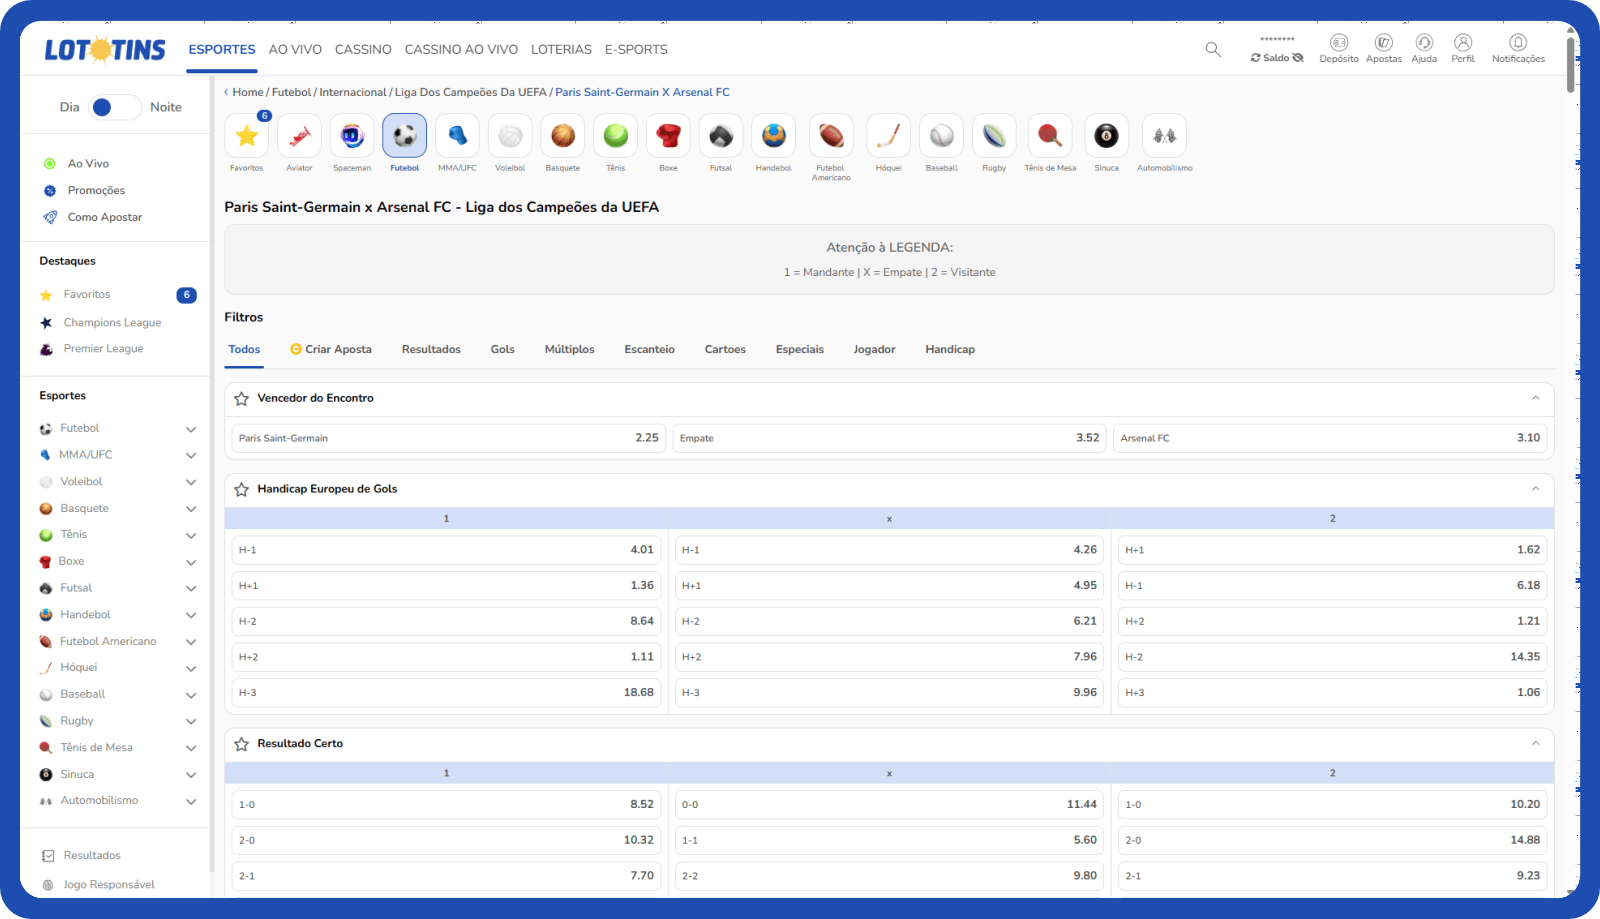Favorite the Vencedor do Encontro market
This screenshot has height=919, width=1600.
(242, 399)
